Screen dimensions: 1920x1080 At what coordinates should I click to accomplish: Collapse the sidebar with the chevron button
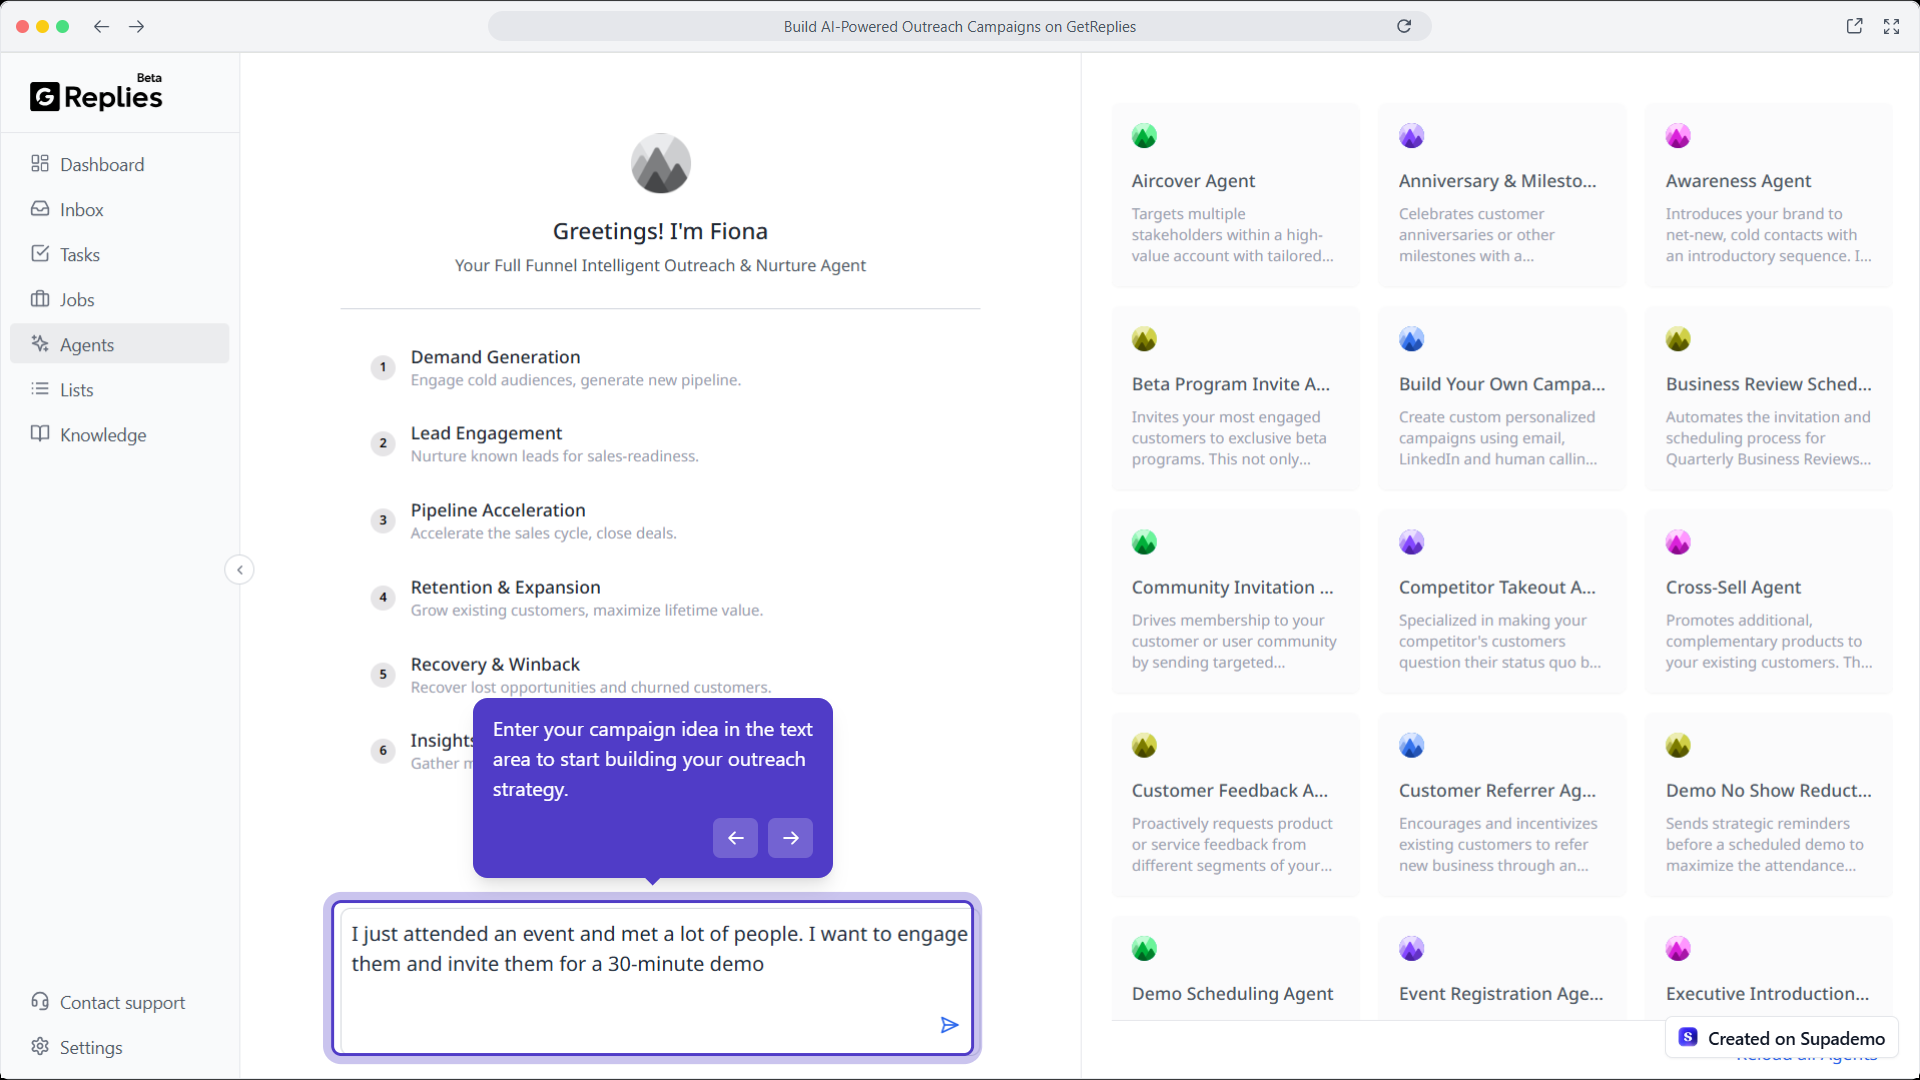pyautogui.click(x=239, y=570)
